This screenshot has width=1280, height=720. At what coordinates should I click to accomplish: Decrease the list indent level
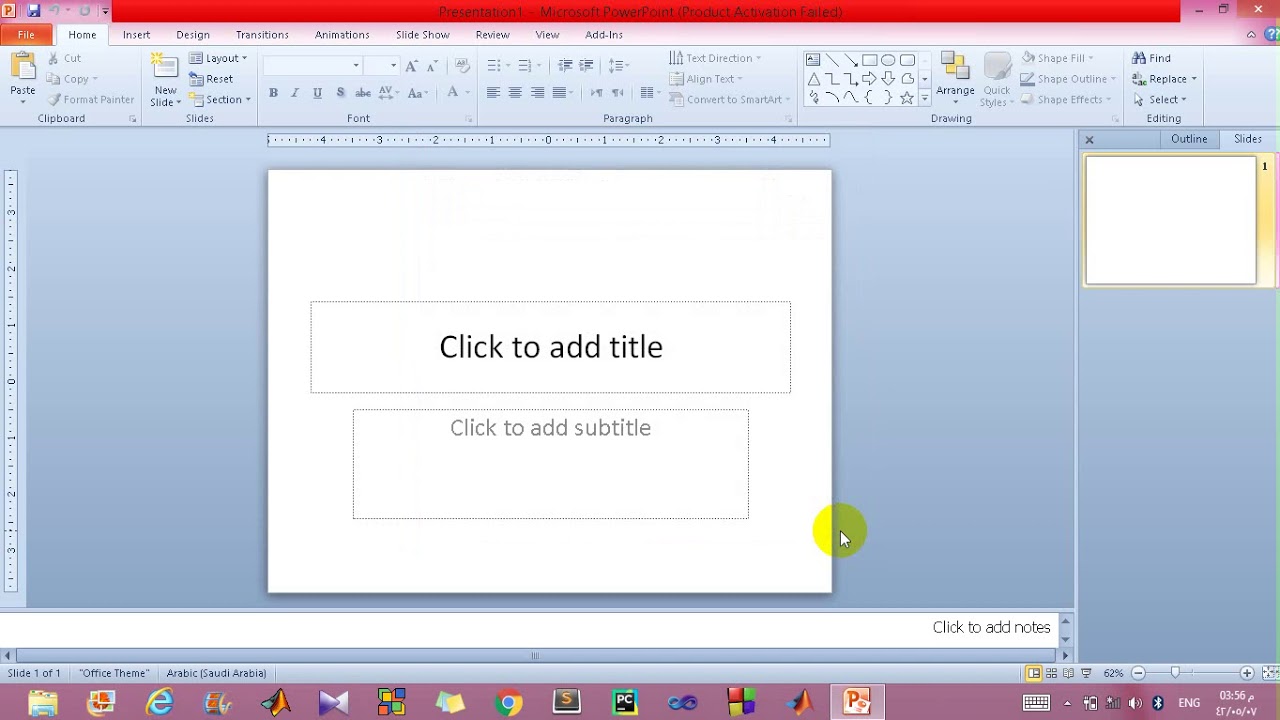point(565,65)
